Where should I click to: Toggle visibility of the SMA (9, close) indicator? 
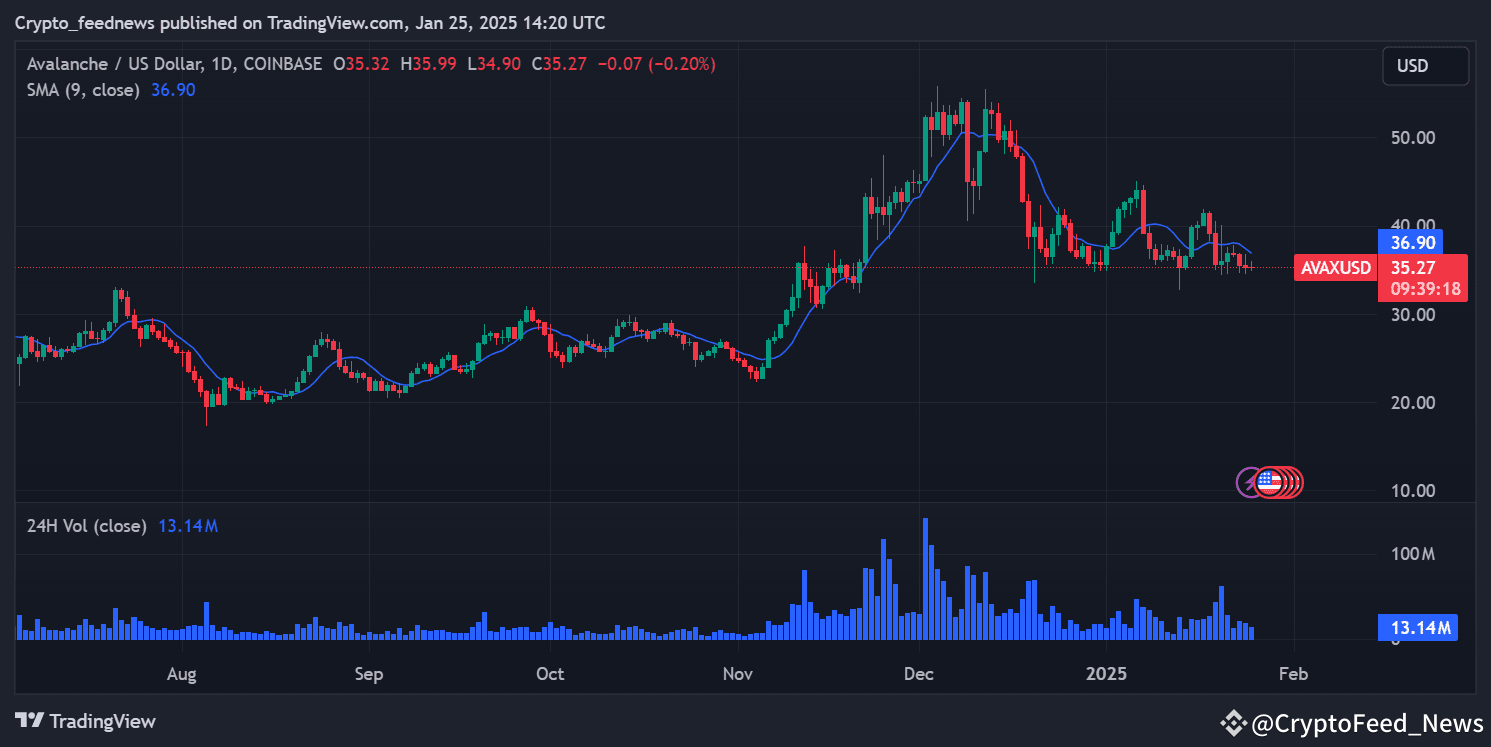(84, 90)
